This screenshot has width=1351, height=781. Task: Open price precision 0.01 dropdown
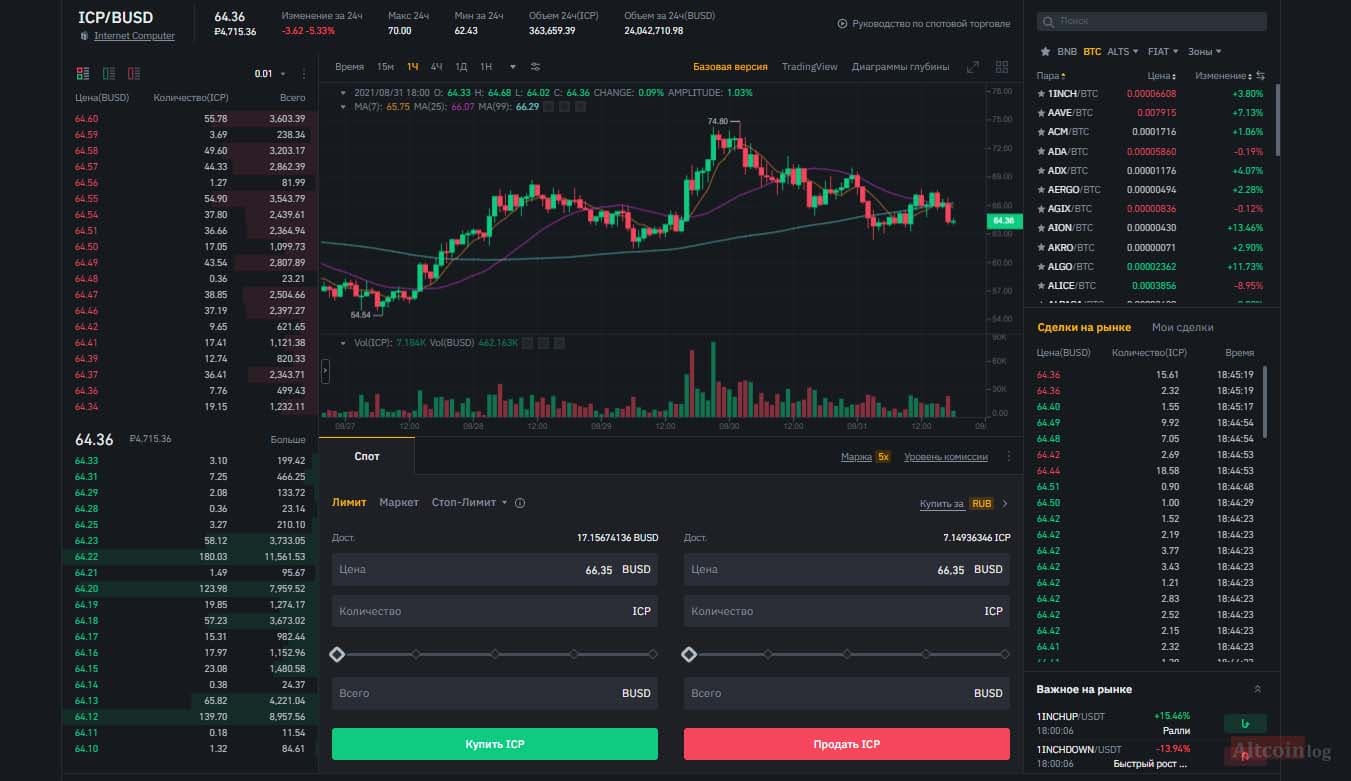pos(270,74)
